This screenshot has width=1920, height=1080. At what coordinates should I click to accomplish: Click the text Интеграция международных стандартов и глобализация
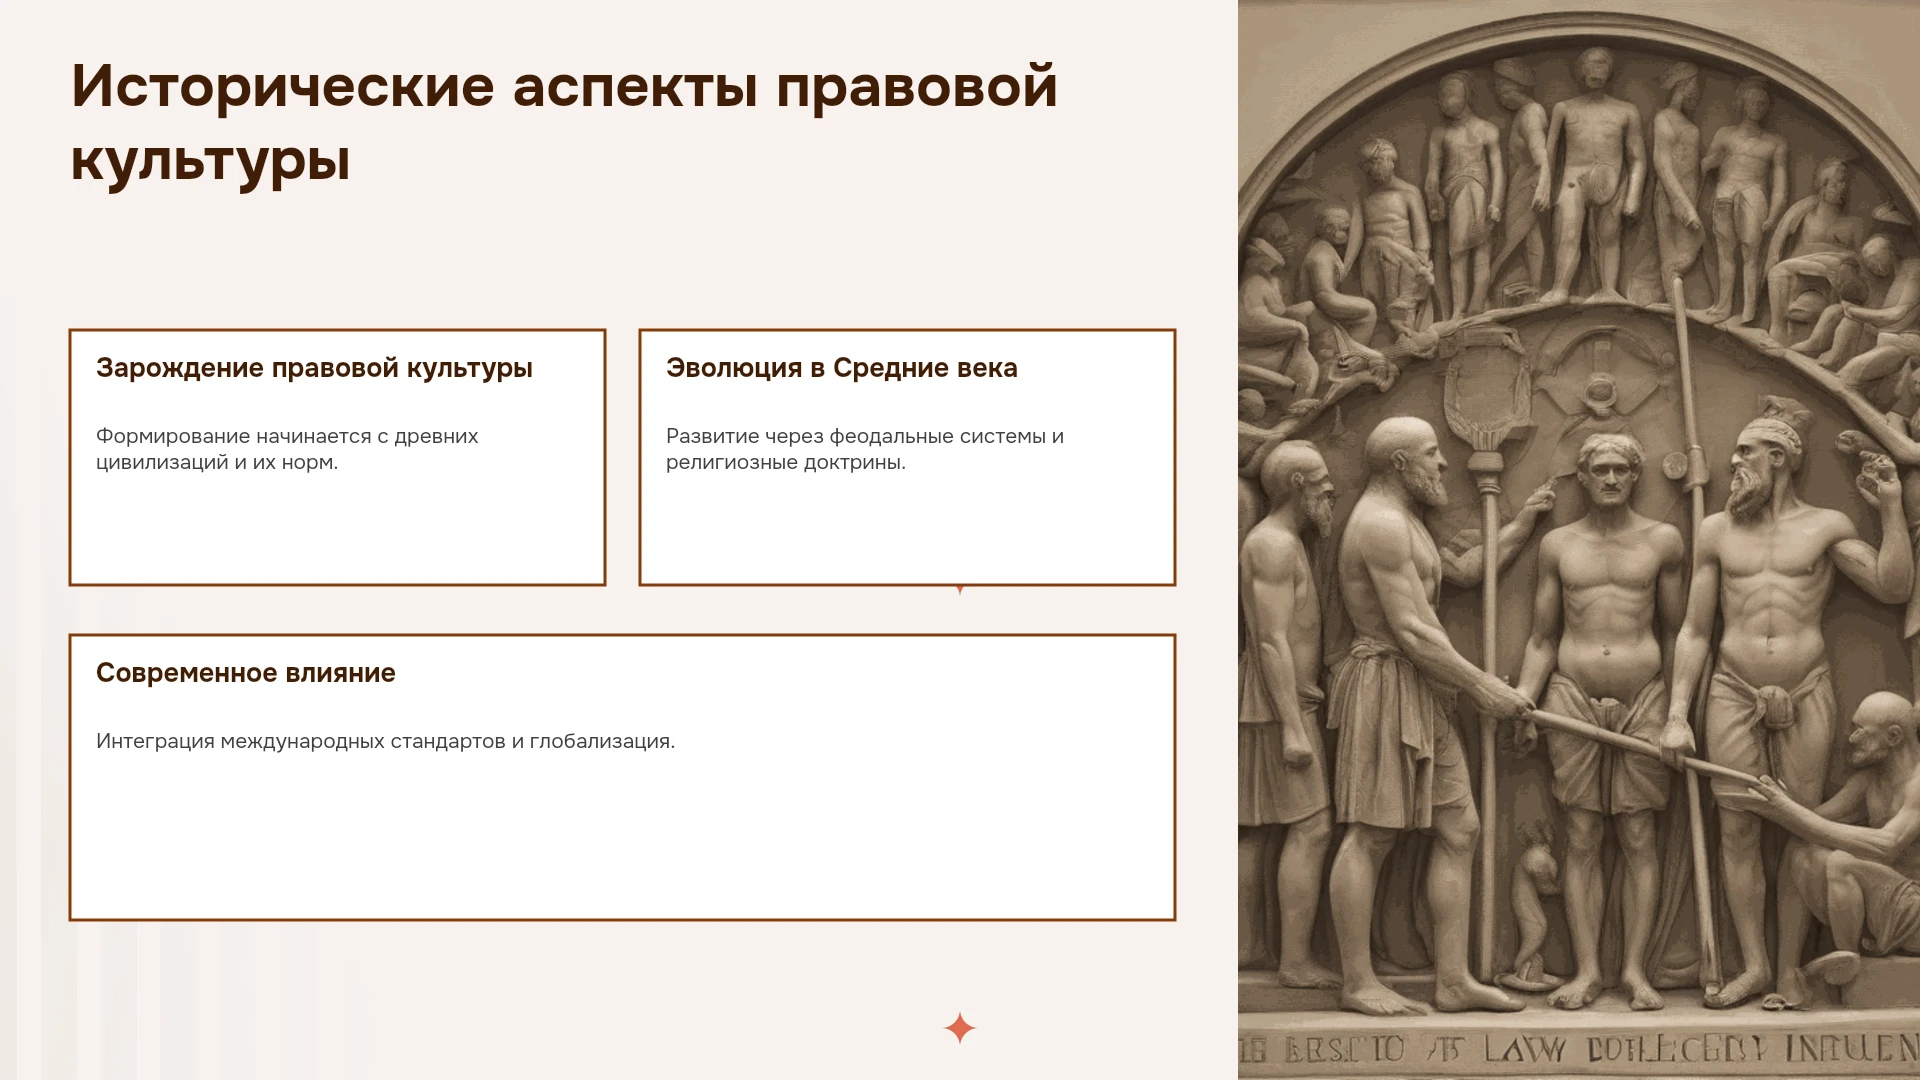point(385,741)
